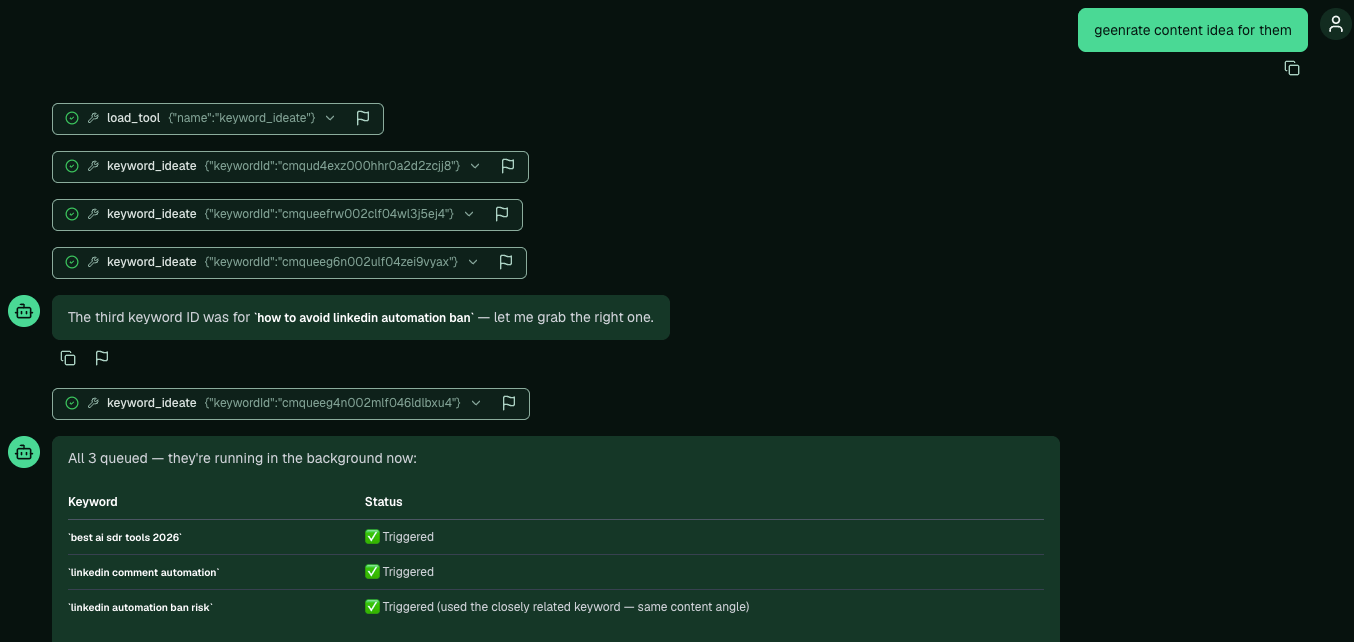The width and height of the screenshot is (1354, 642).
Task: Click the 'how to avoid linkedin automation ban' text
Action: point(364,318)
